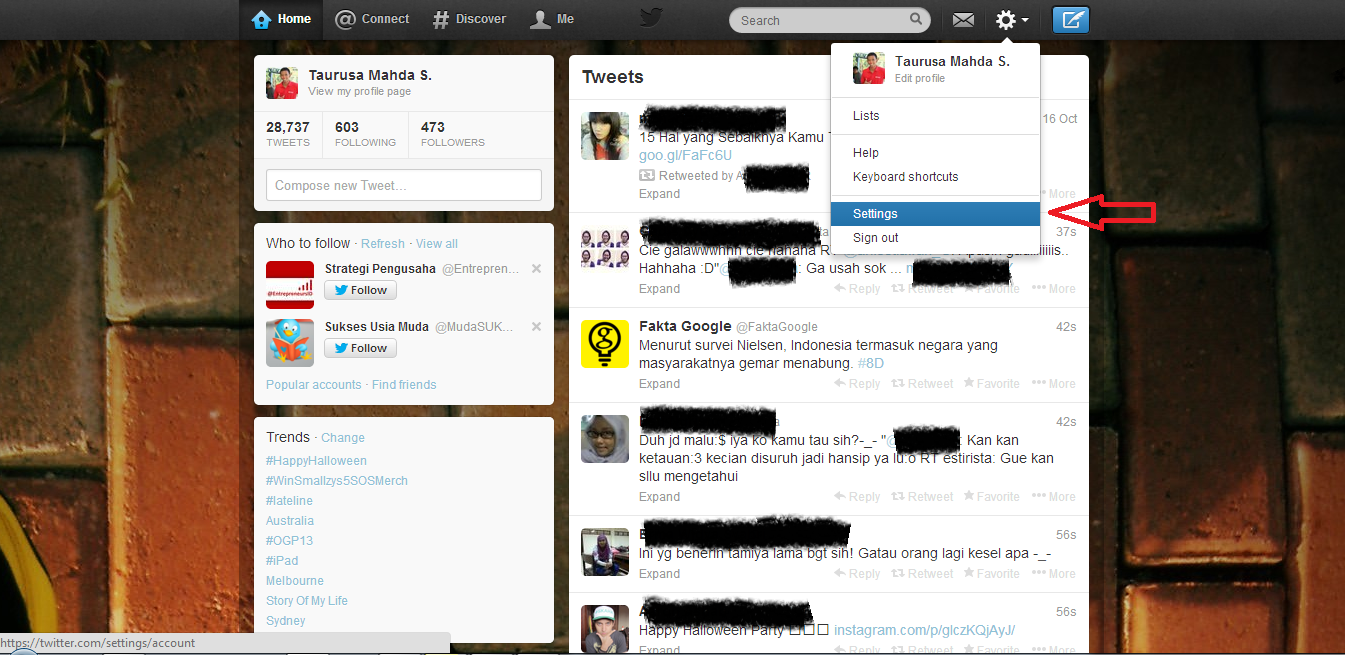Expand the Fakta Google tweet

(x=659, y=384)
